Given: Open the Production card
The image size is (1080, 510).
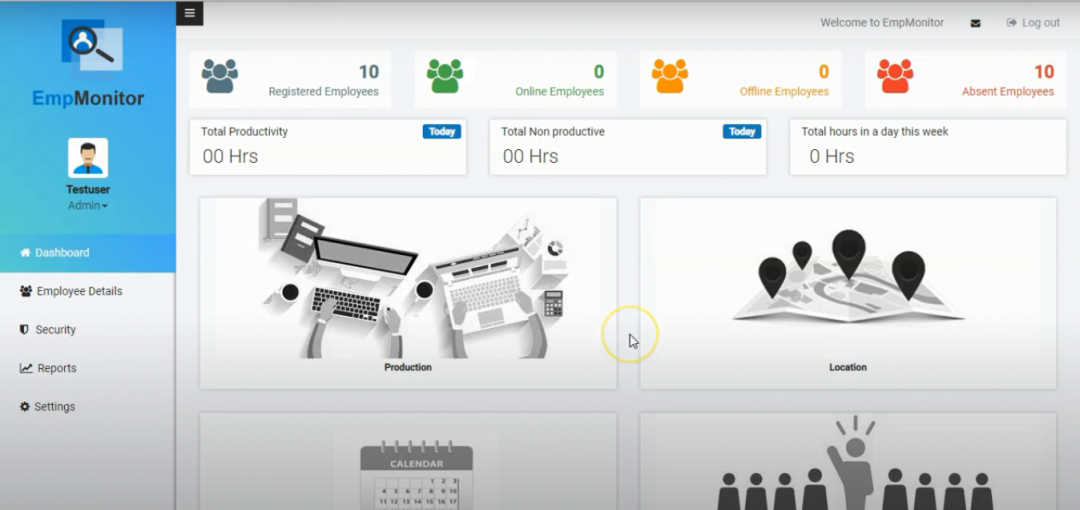Looking at the screenshot, I should point(408,290).
